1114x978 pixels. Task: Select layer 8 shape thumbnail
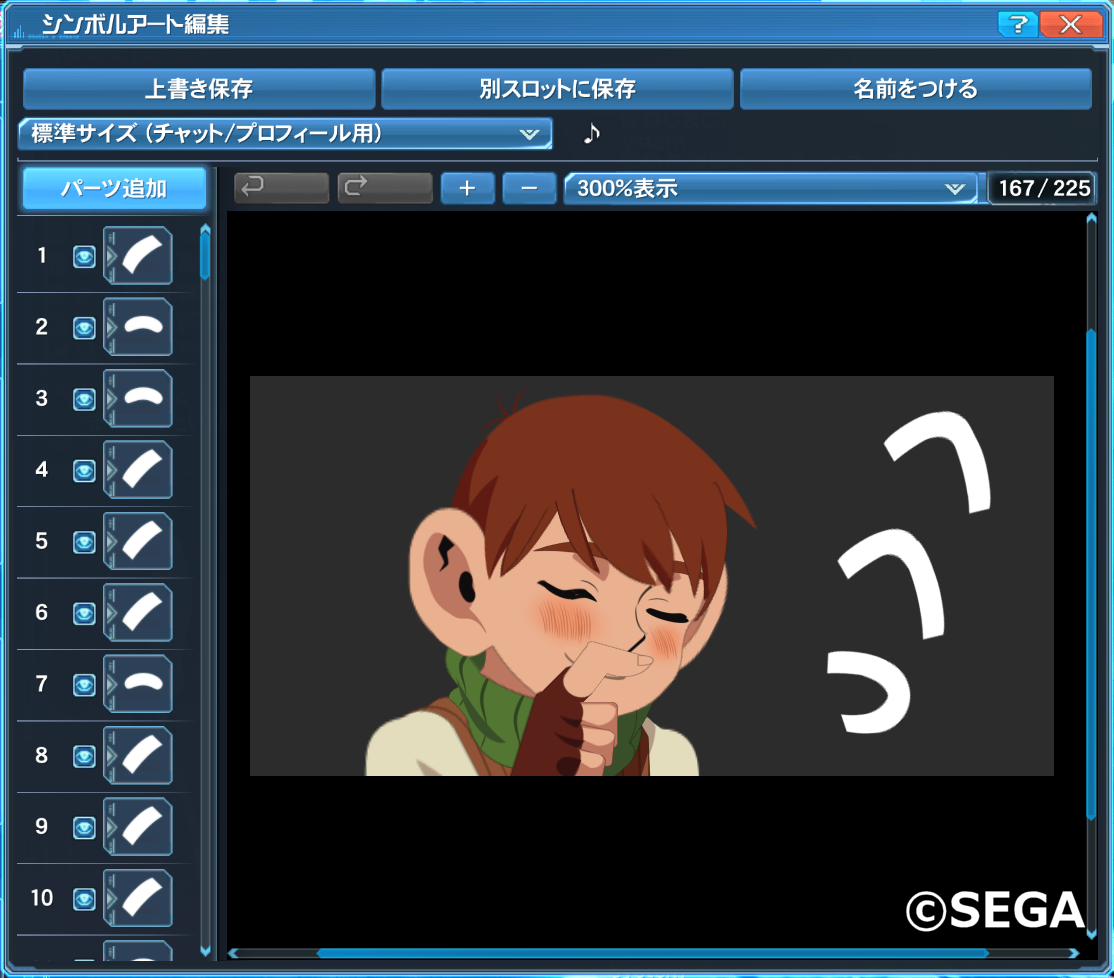tap(139, 755)
